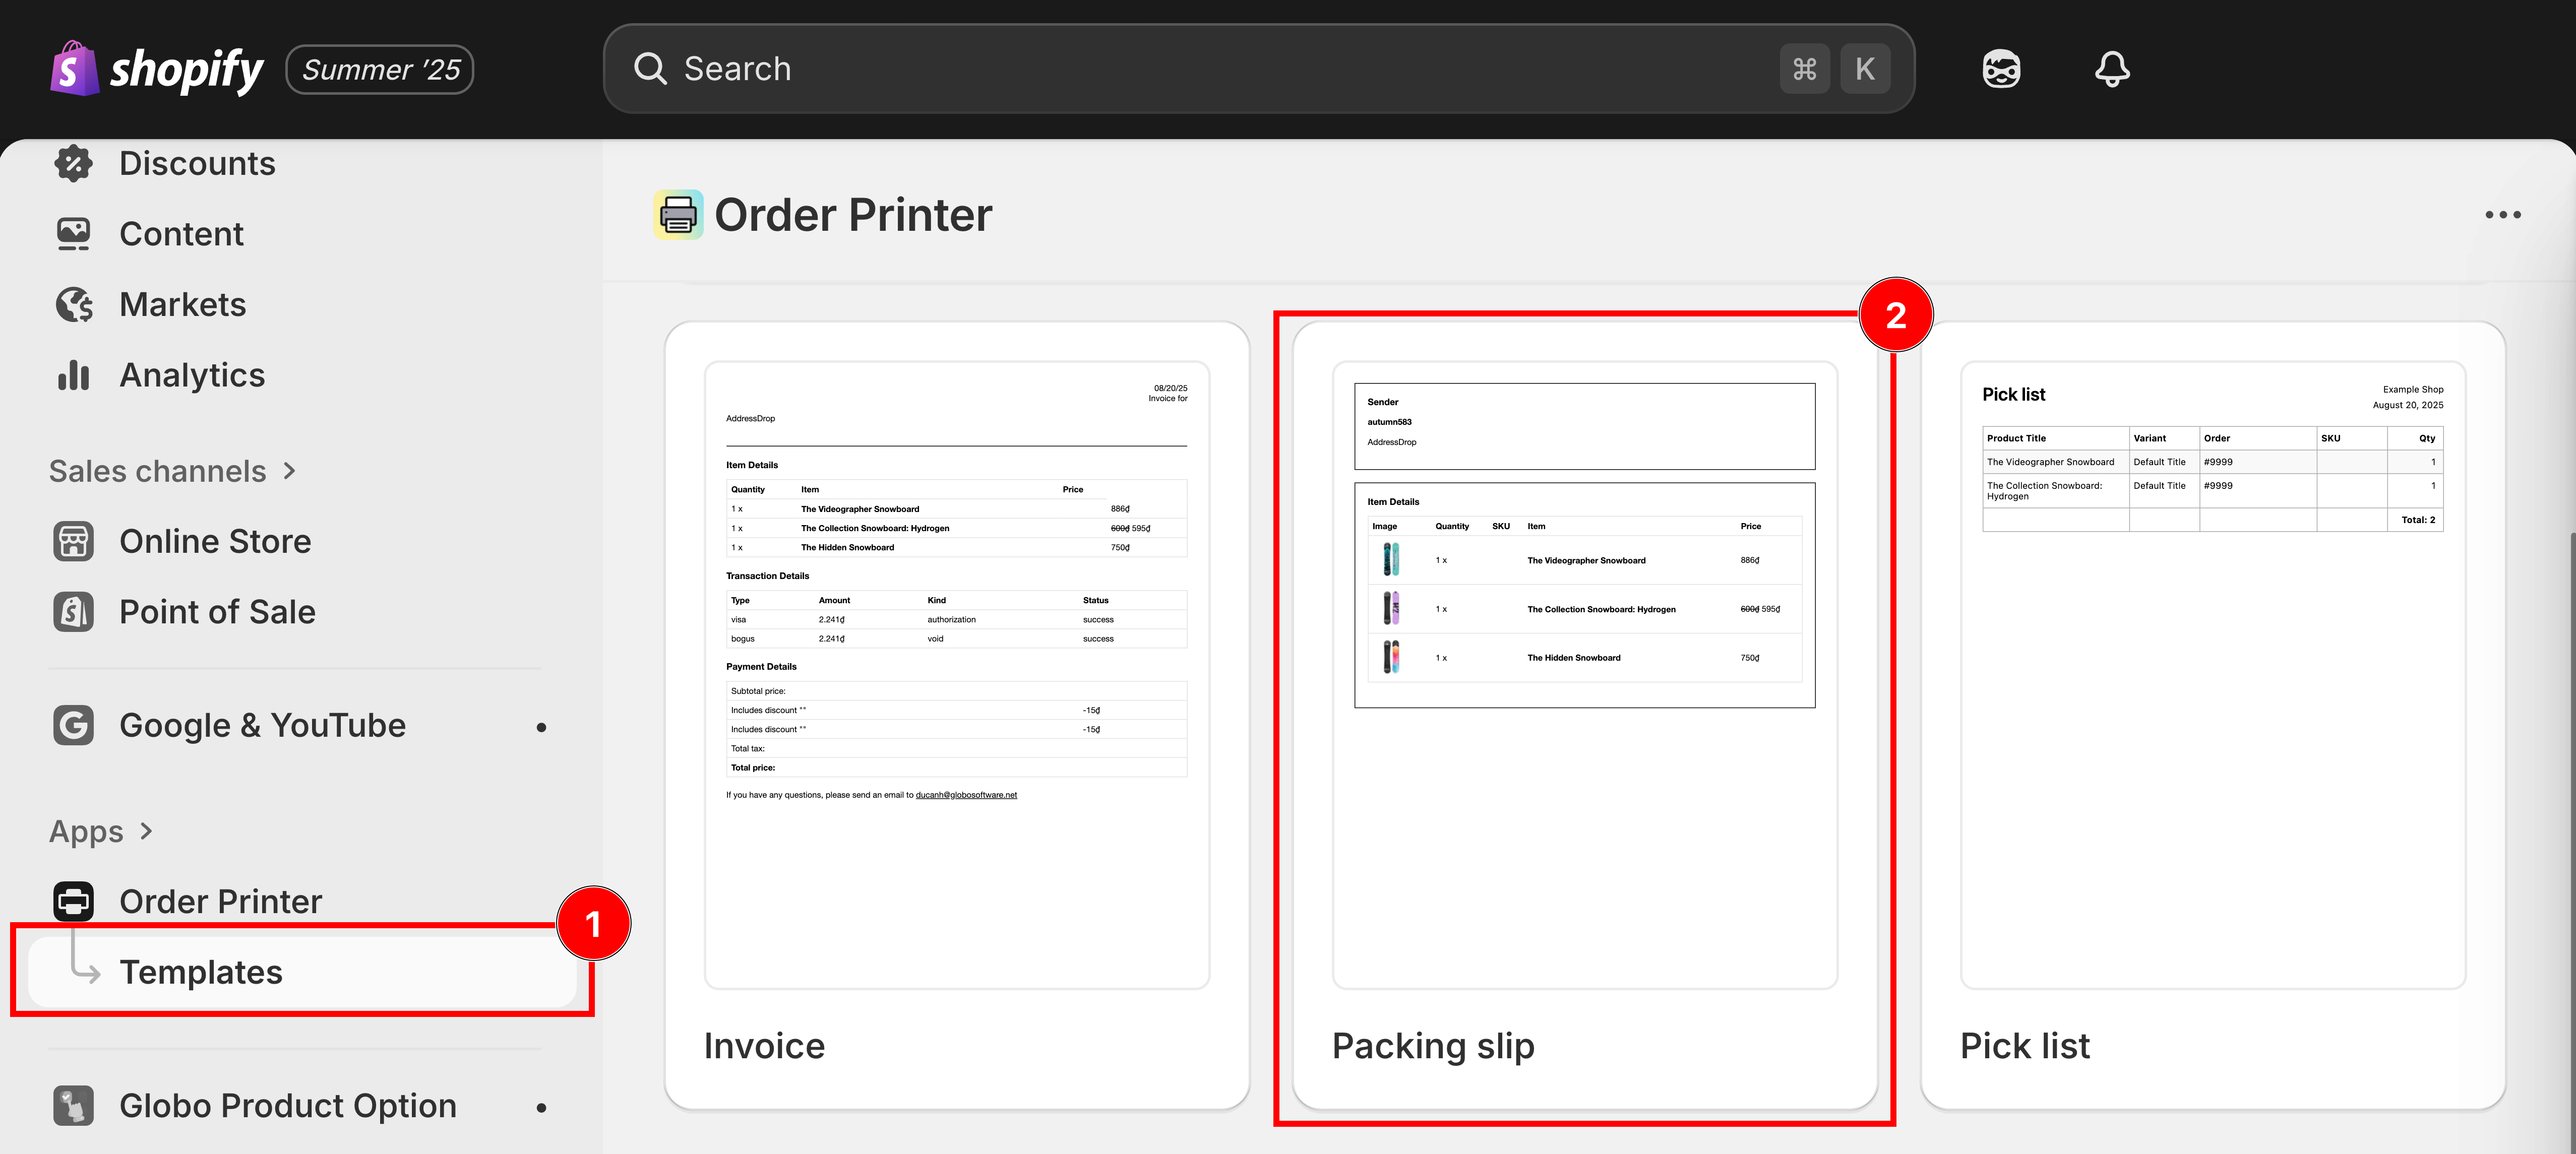Open the Summer '25 edition badge
This screenshot has width=2576, height=1154.
(380, 69)
